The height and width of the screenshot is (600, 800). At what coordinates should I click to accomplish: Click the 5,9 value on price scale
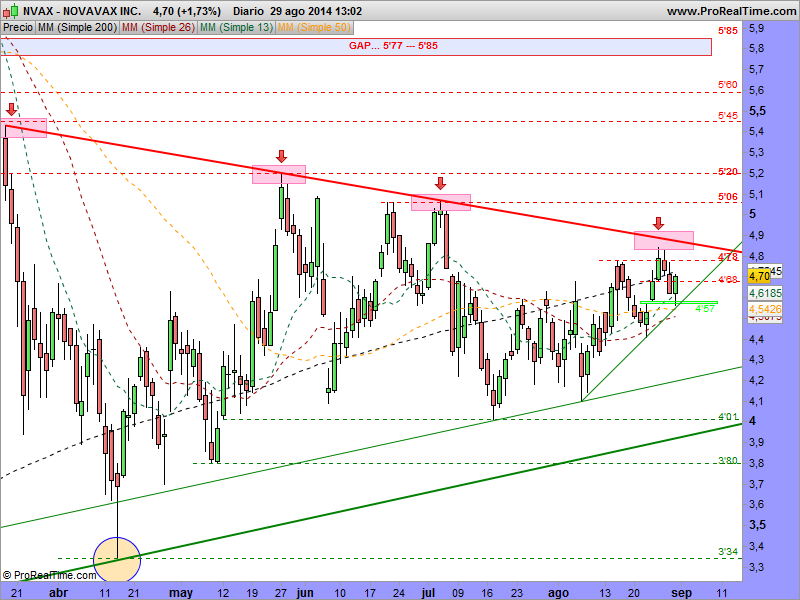tap(757, 29)
